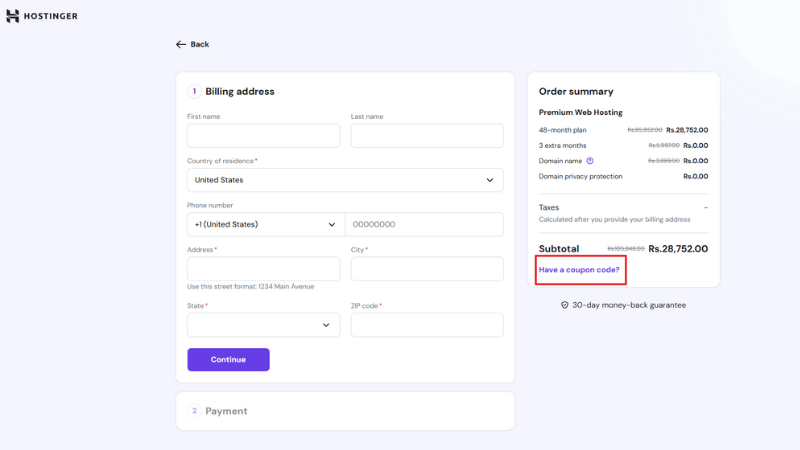Click the 'Premium Web Hosting' product title

(x=581, y=112)
